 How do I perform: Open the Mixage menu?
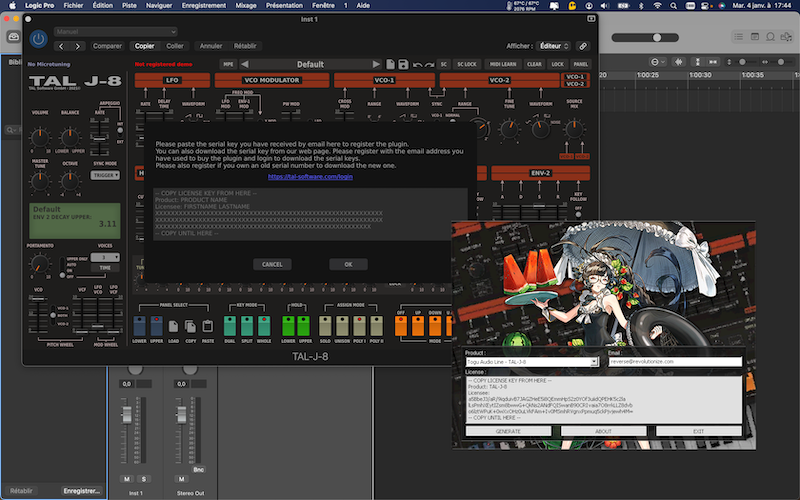pos(246,6)
